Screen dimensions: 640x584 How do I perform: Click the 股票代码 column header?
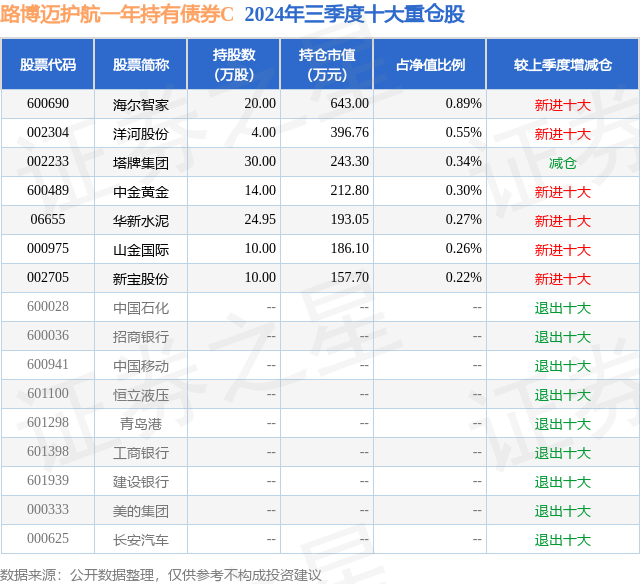click(48, 64)
